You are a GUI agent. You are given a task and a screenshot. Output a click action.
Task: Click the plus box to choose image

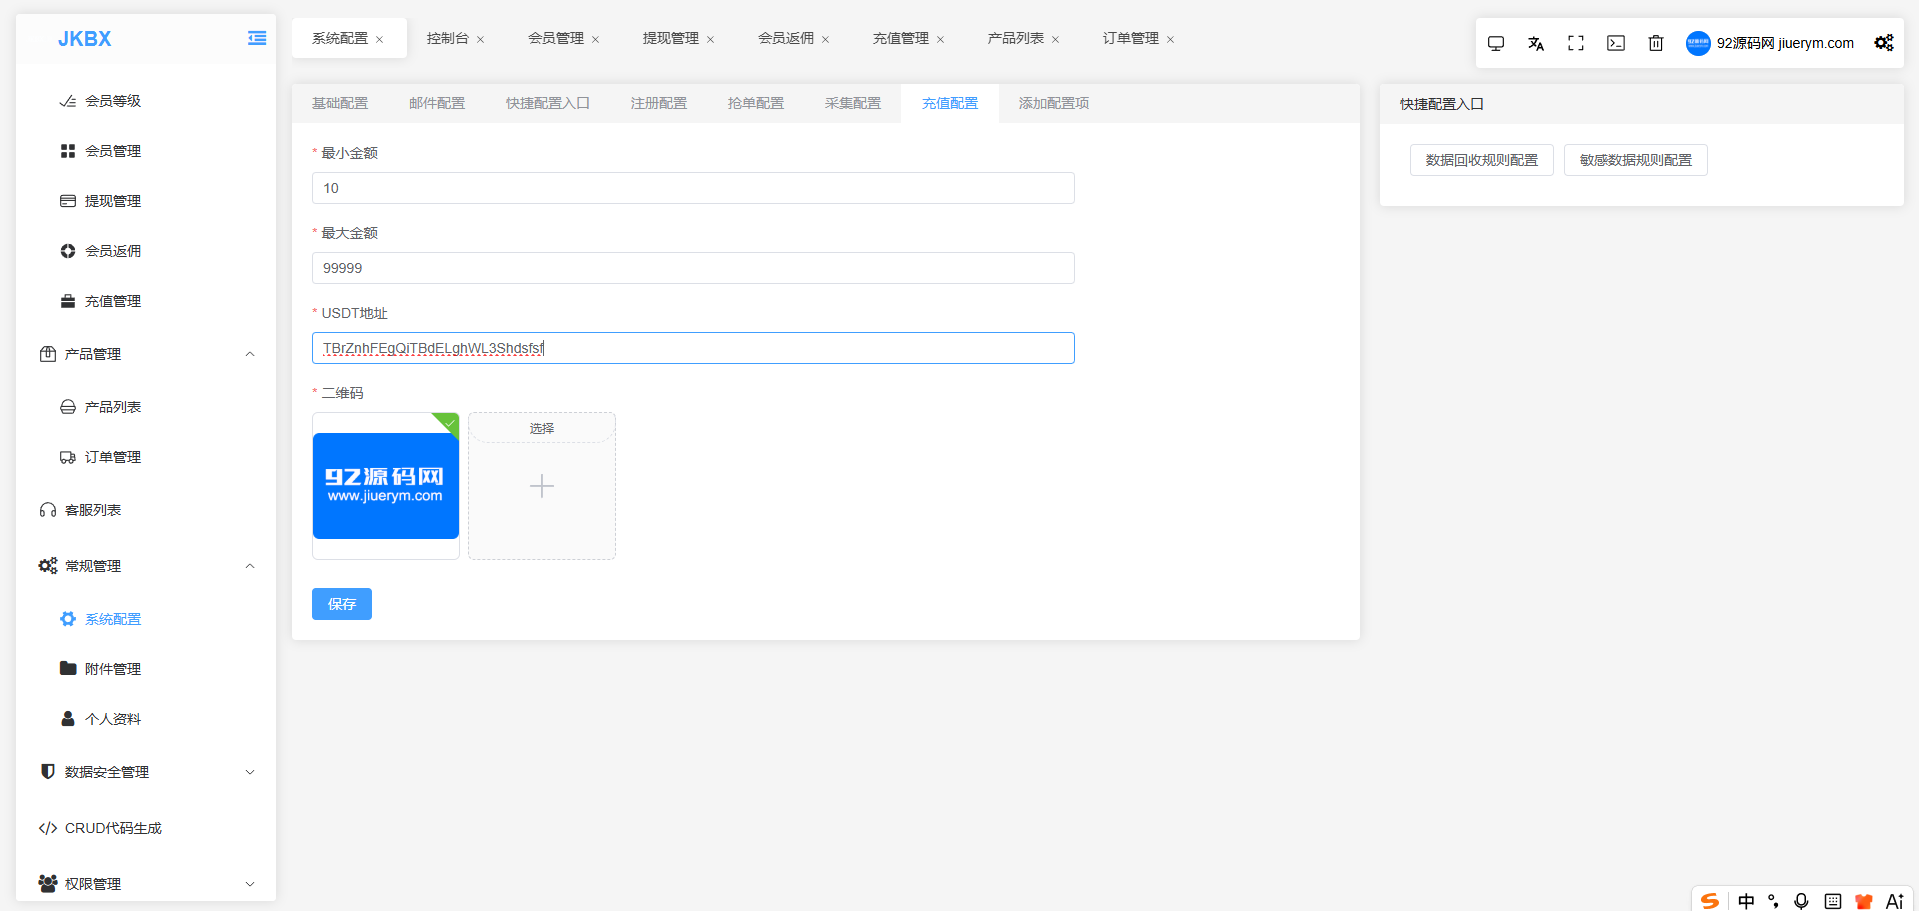click(542, 486)
